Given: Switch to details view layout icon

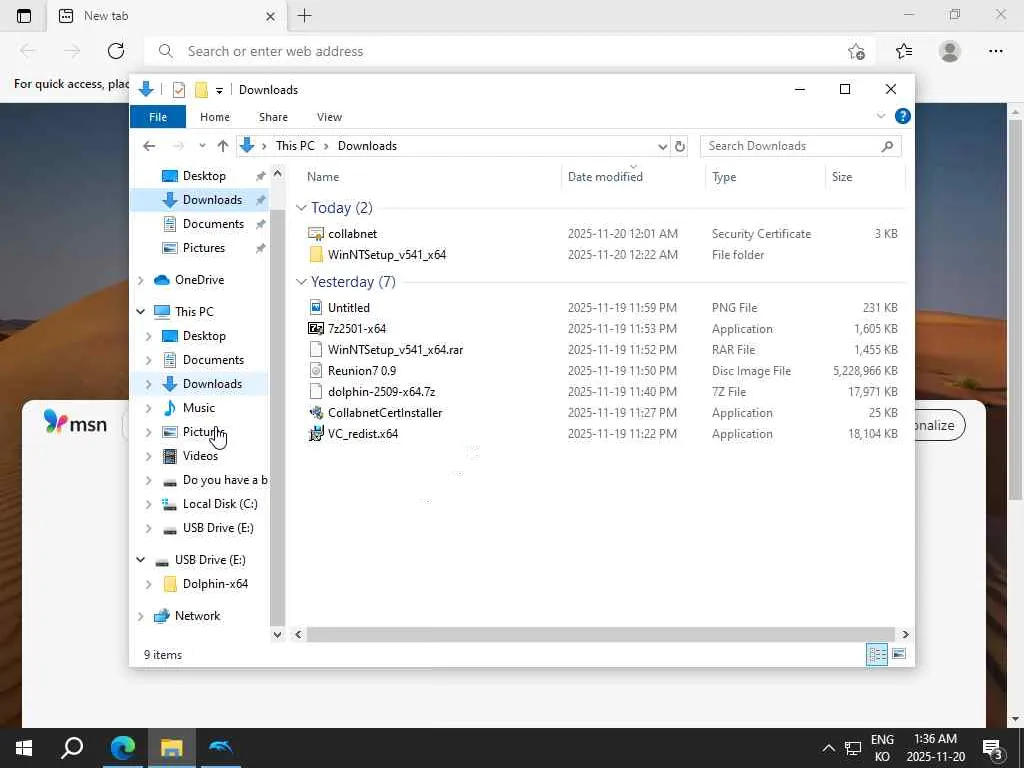Looking at the screenshot, I should click(x=876, y=654).
